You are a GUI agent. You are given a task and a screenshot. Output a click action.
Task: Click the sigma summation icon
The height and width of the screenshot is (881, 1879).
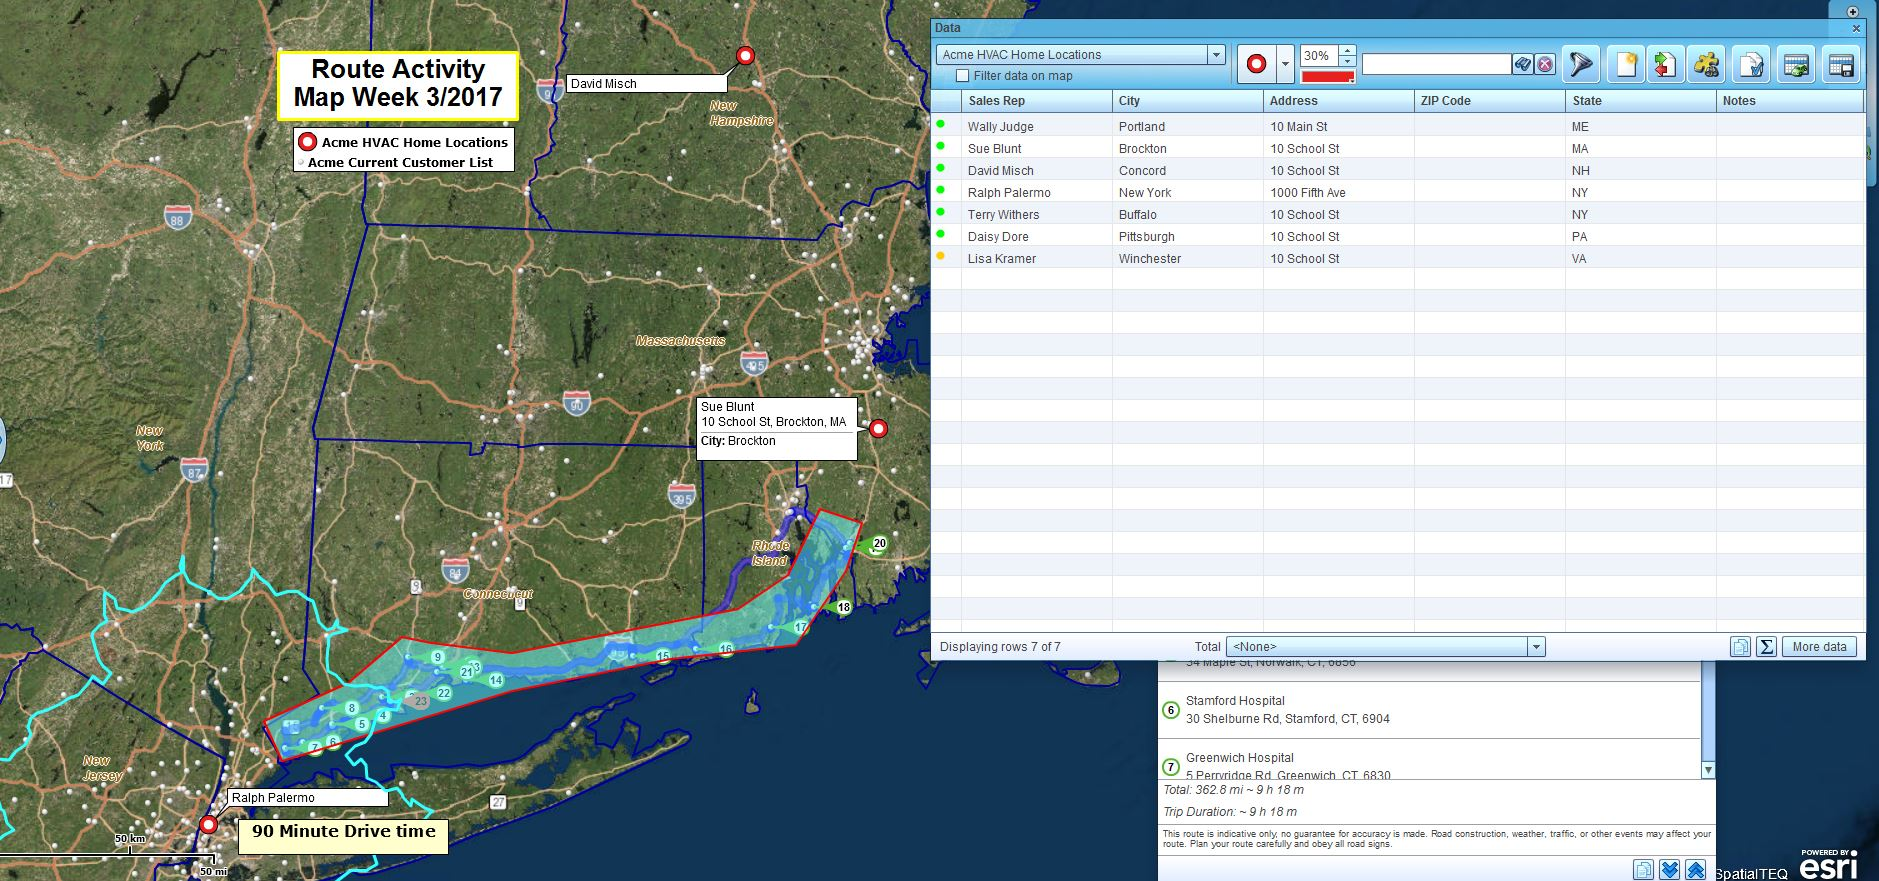[1766, 647]
